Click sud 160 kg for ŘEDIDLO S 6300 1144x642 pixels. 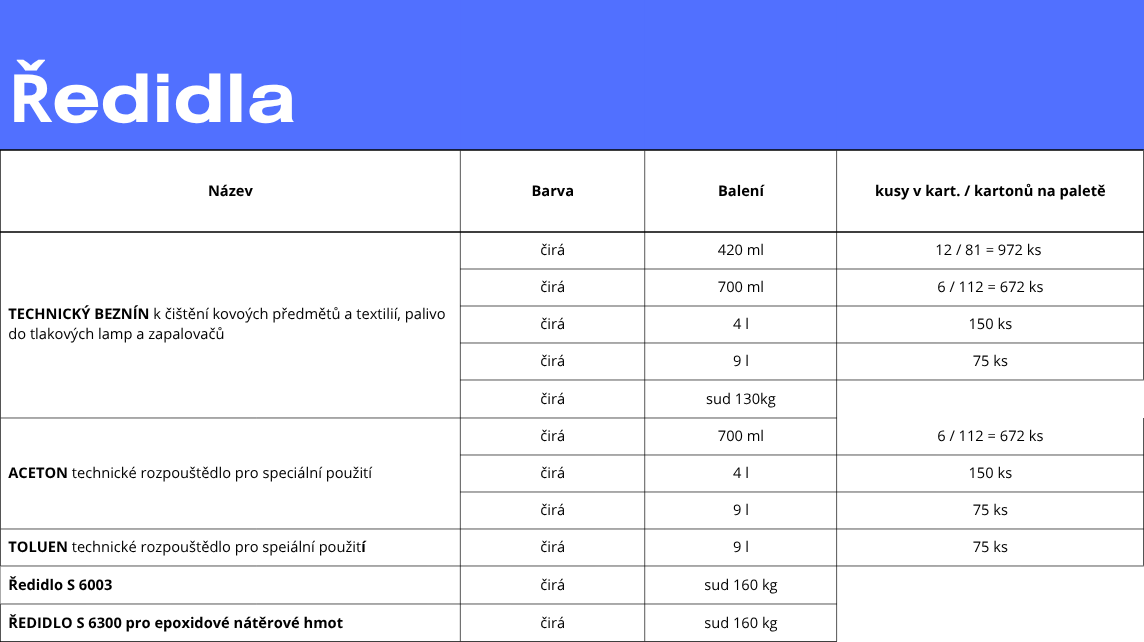[740, 623]
